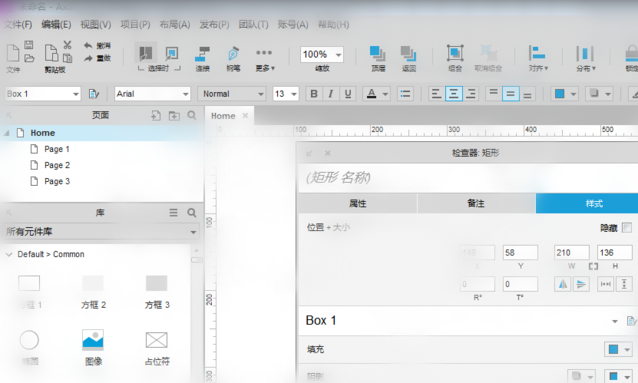Open fill color swatch in format bar

559,94
